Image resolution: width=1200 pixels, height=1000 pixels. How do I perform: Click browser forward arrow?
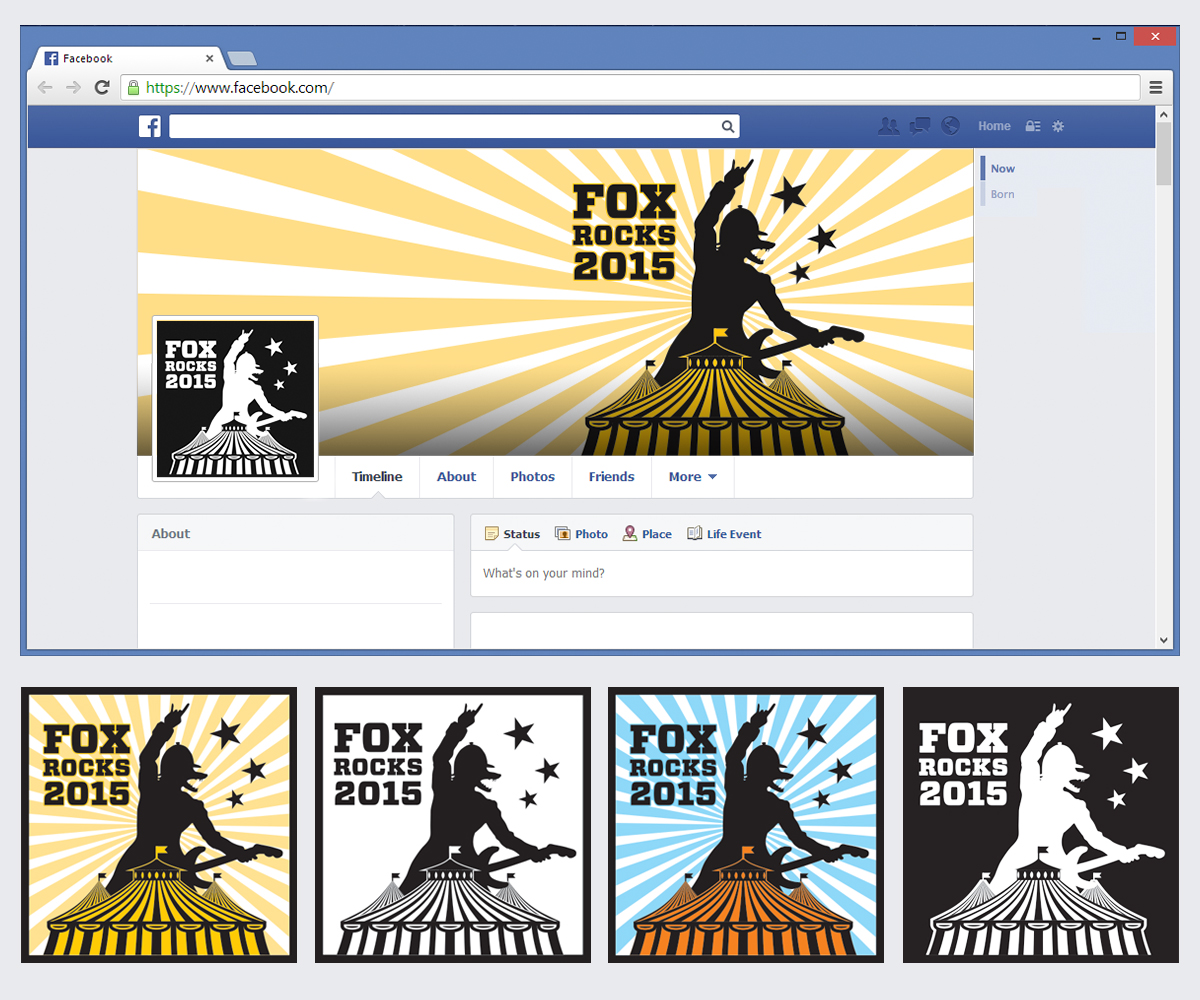click(73, 88)
